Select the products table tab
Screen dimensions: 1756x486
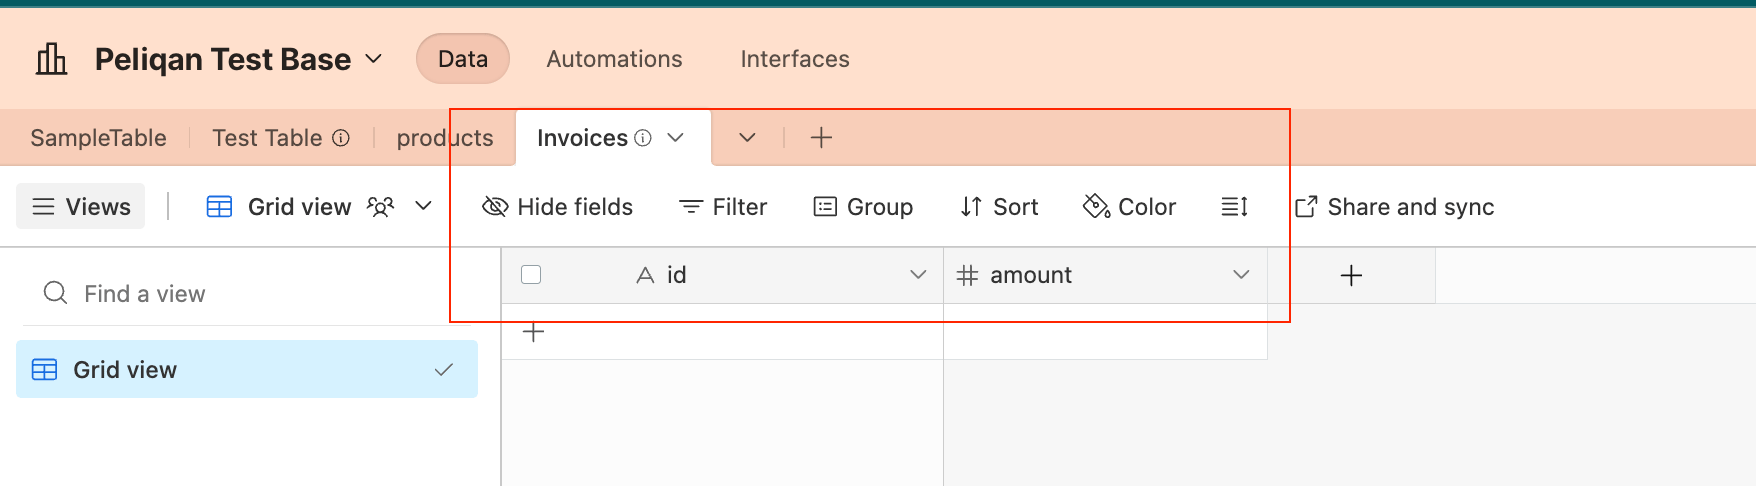pyautogui.click(x=445, y=138)
